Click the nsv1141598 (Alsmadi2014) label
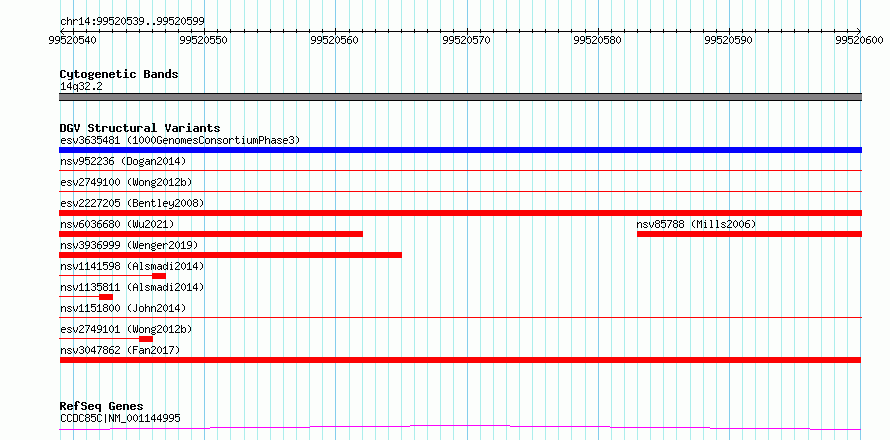Image resolution: width=890 pixels, height=440 pixels. click(x=132, y=266)
